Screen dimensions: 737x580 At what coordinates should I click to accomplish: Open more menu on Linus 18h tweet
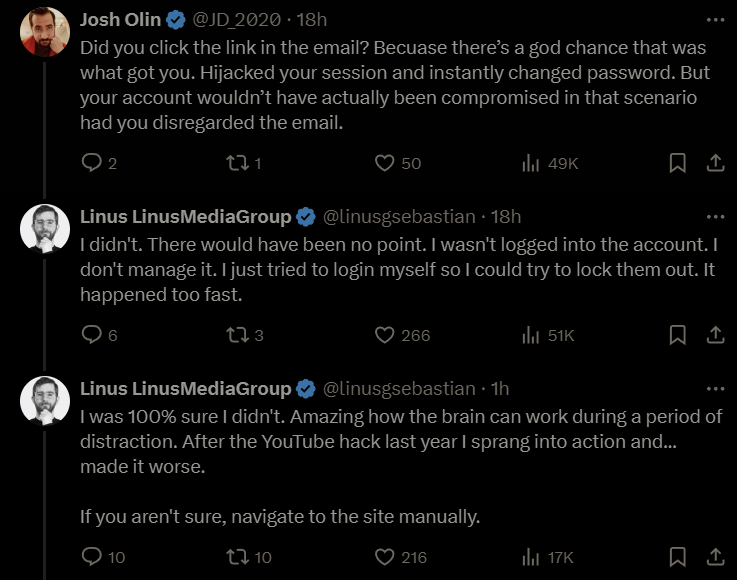pos(715,217)
